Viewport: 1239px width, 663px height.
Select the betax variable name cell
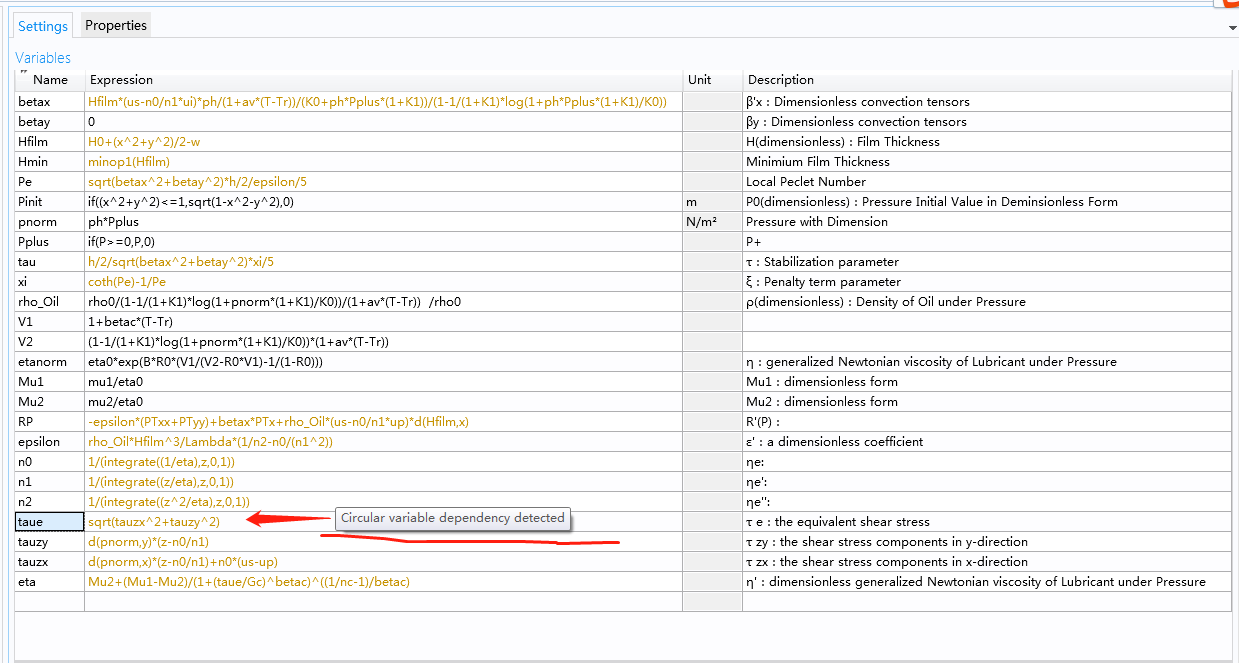point(49,102)
